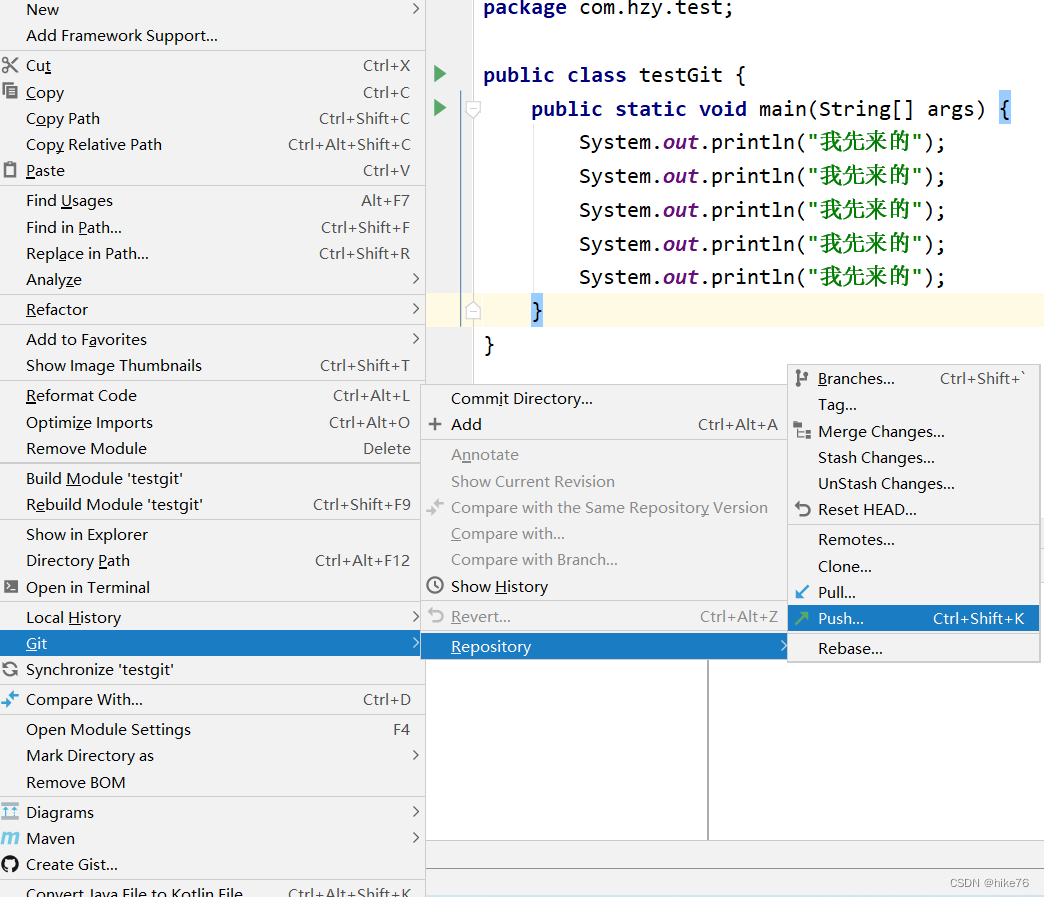Click the clock icon beside Show History
This screenshot has height=897, width=1044.
pos(435,585)
